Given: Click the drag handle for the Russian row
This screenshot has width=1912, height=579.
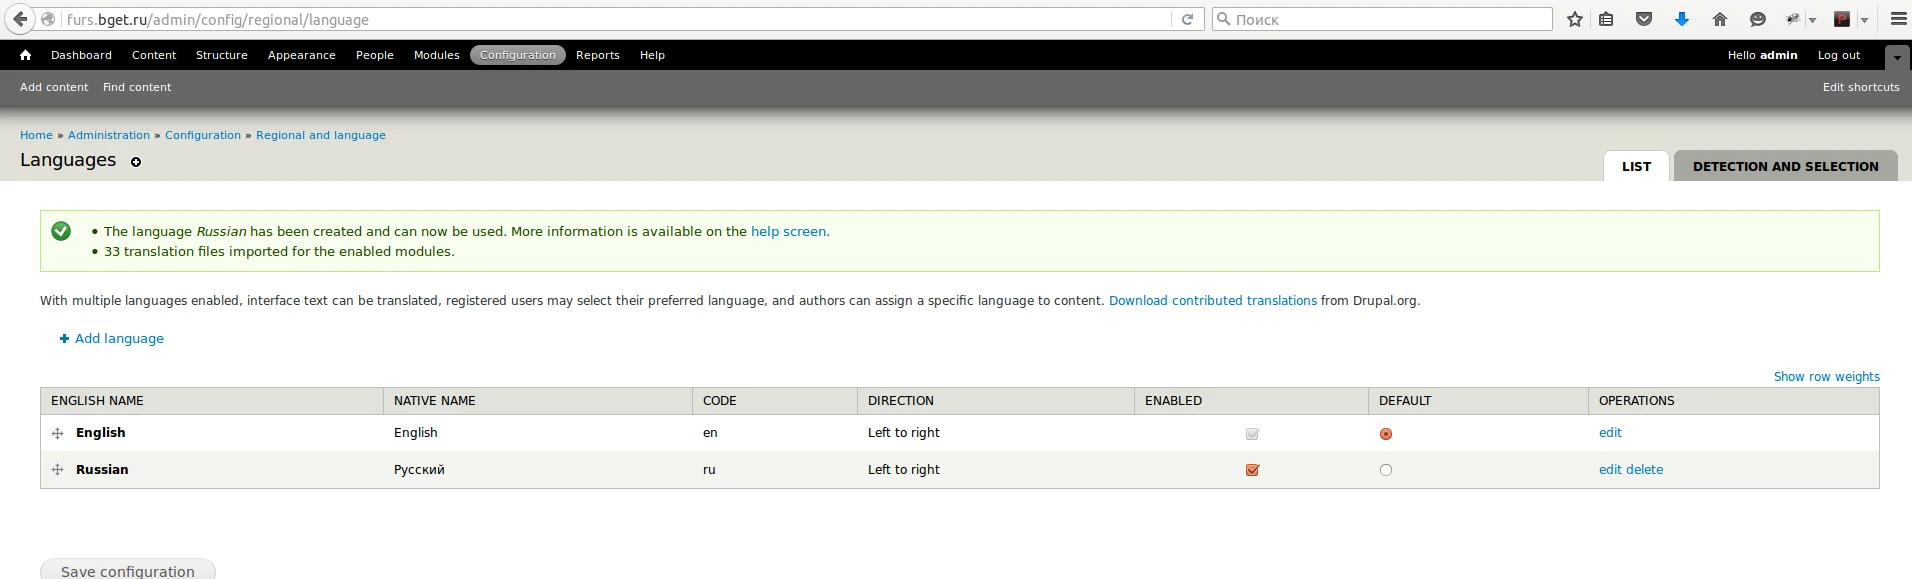Looking at the screenshot, I should tap(58, 470).
